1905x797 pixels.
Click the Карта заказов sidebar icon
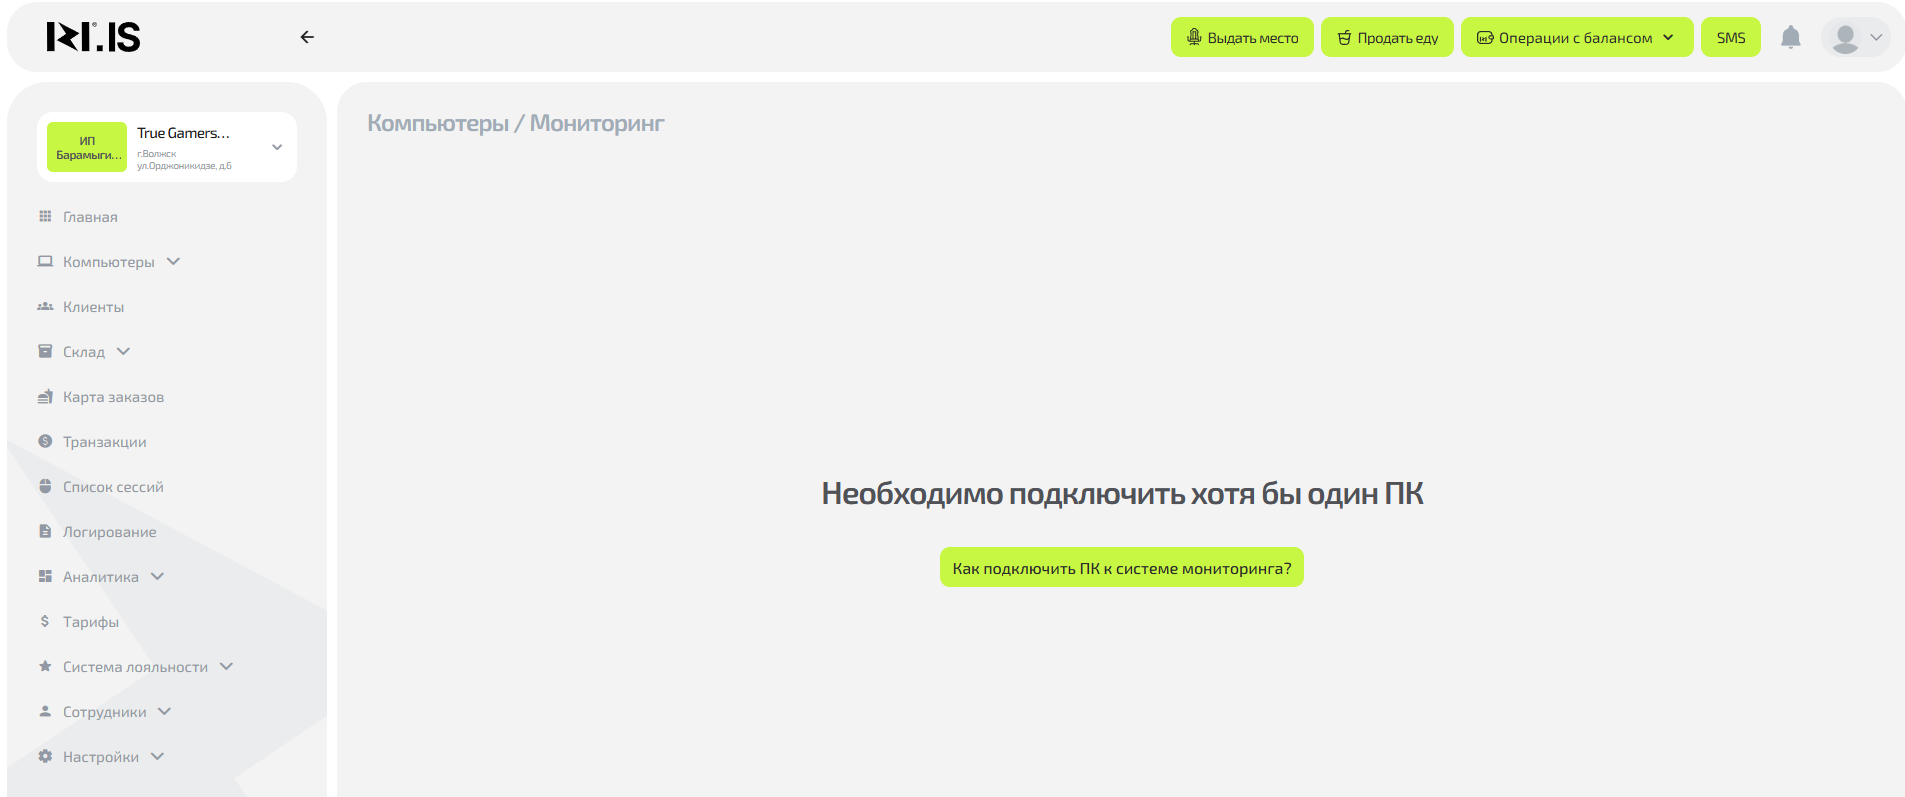(45, 397)
